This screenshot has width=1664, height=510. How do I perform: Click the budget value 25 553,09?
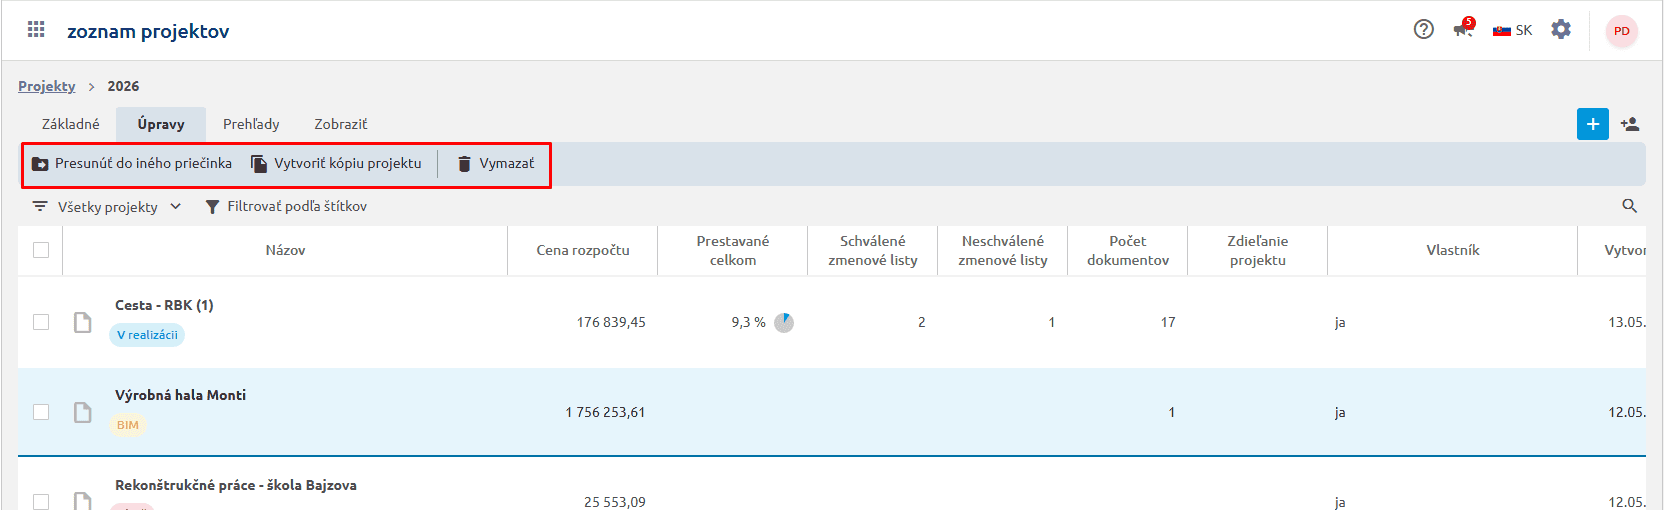(615, 502)
